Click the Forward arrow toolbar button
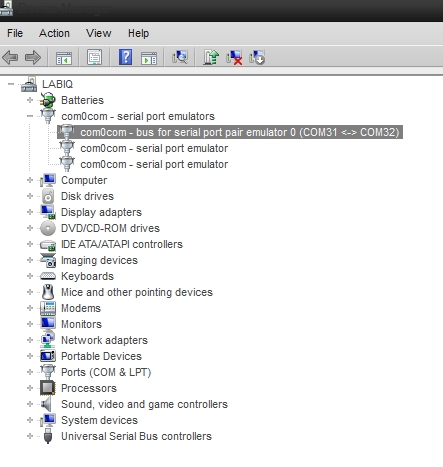 click(x=33, y=57)
